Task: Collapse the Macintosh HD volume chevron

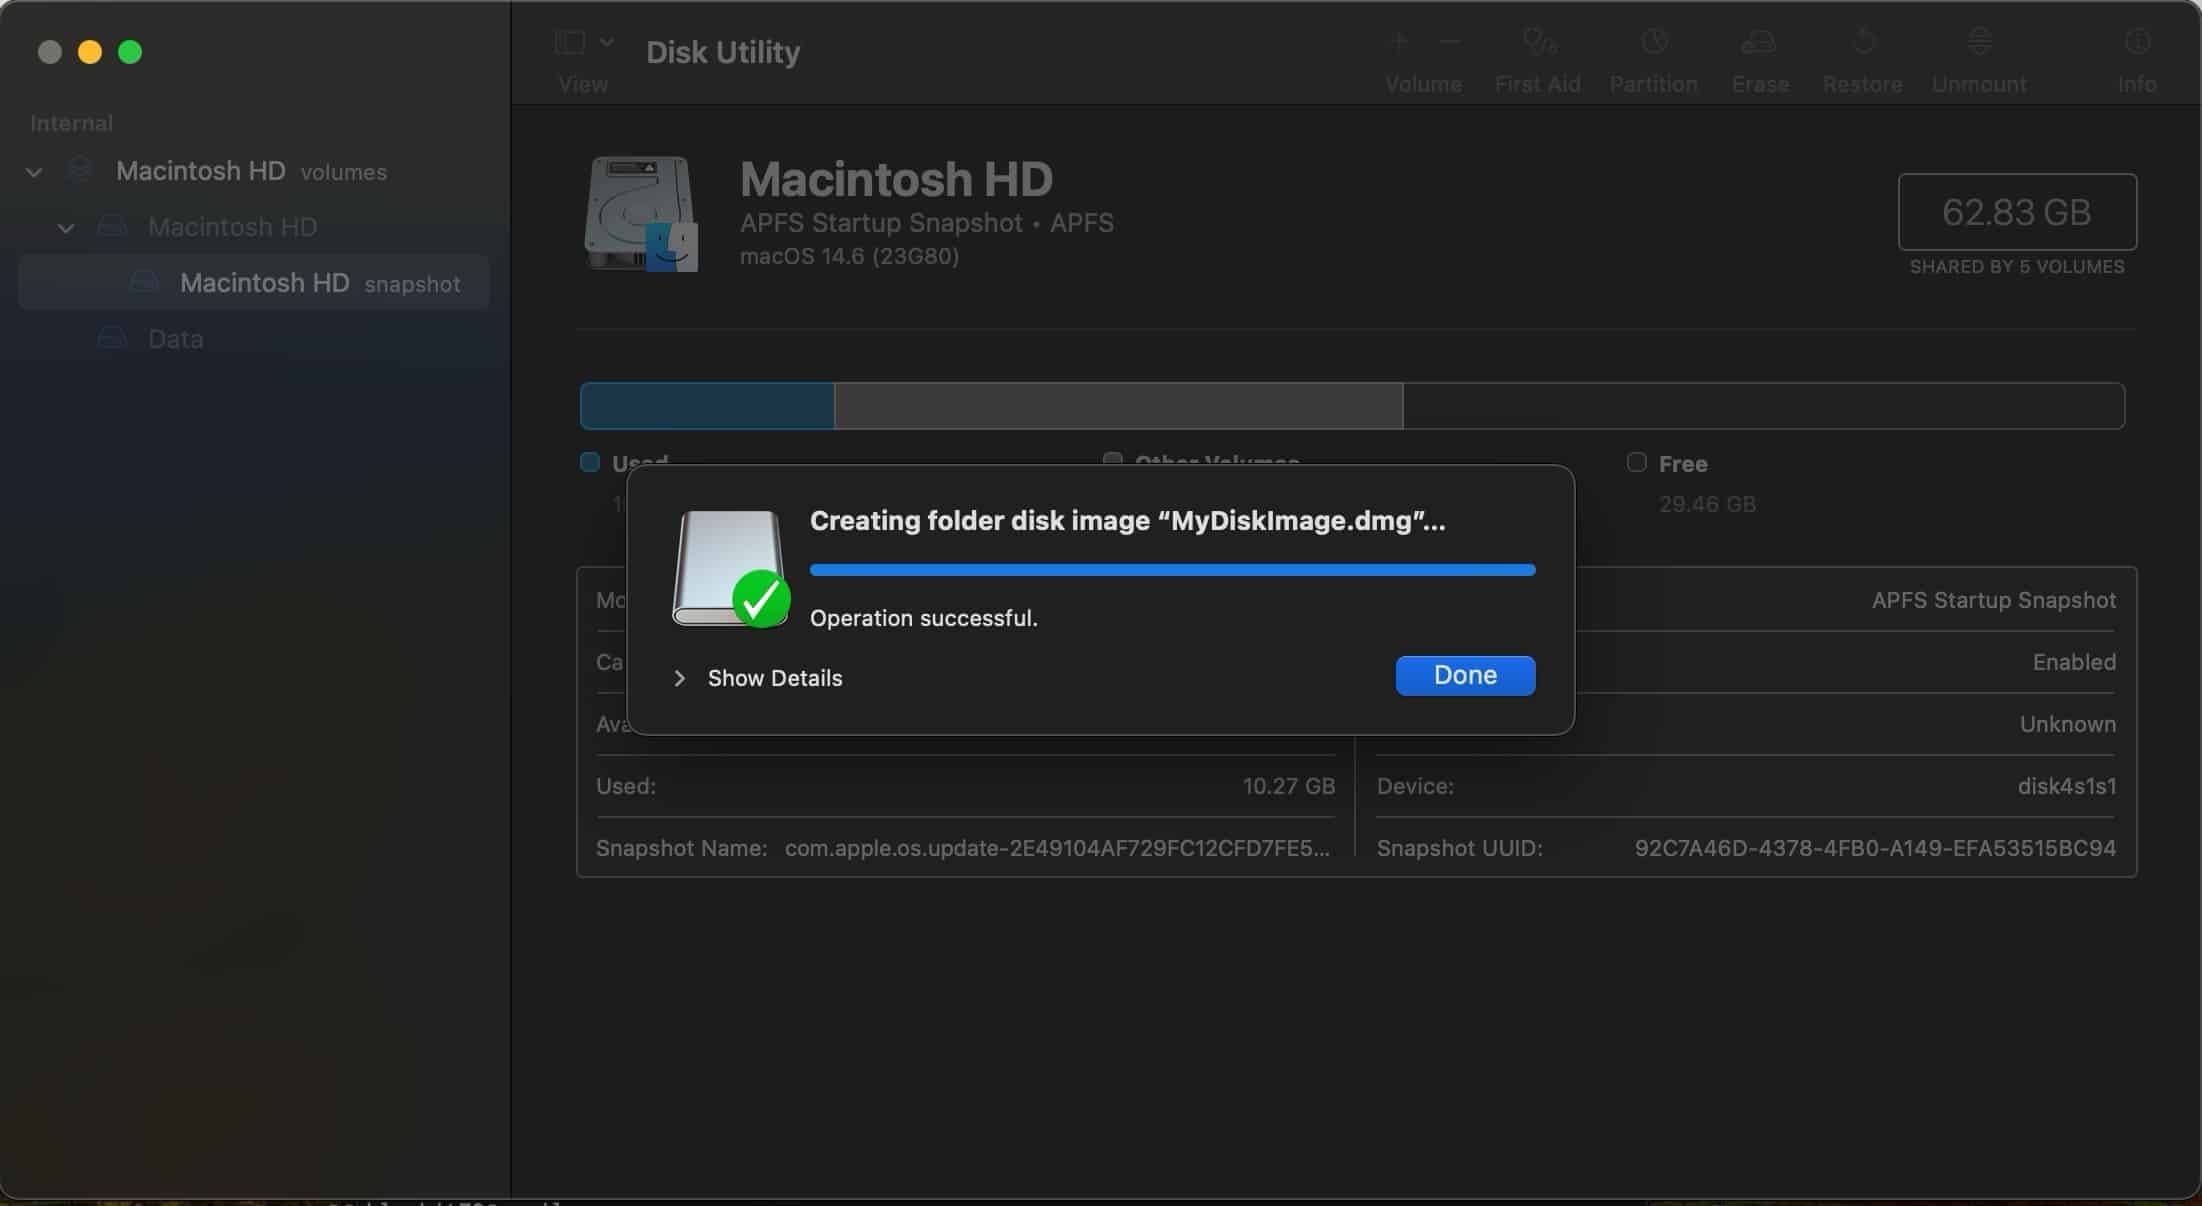Action: coord(66,228)
